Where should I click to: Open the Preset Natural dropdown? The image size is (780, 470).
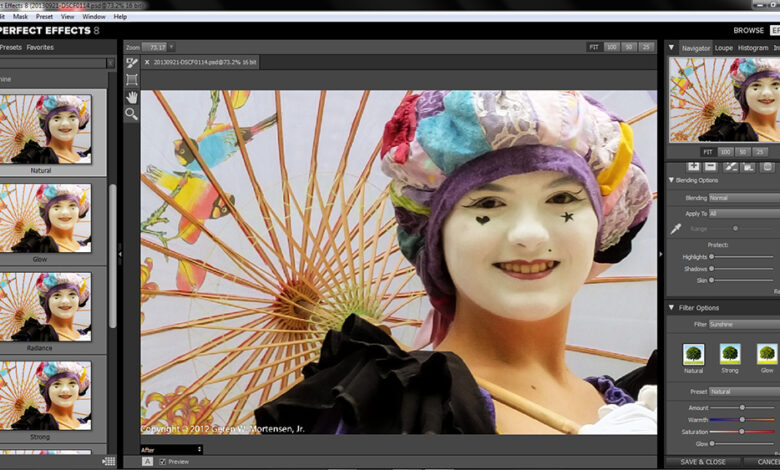[x=744, y=392]
